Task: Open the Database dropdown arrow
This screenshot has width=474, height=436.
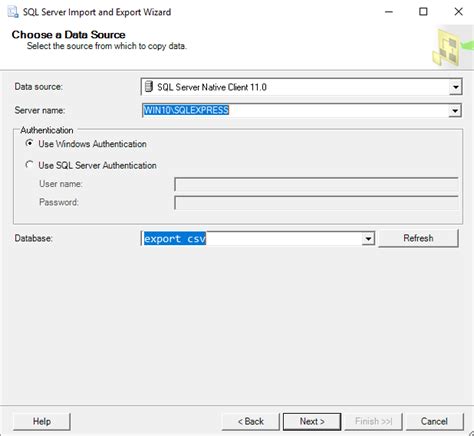Action: point(368,239)
